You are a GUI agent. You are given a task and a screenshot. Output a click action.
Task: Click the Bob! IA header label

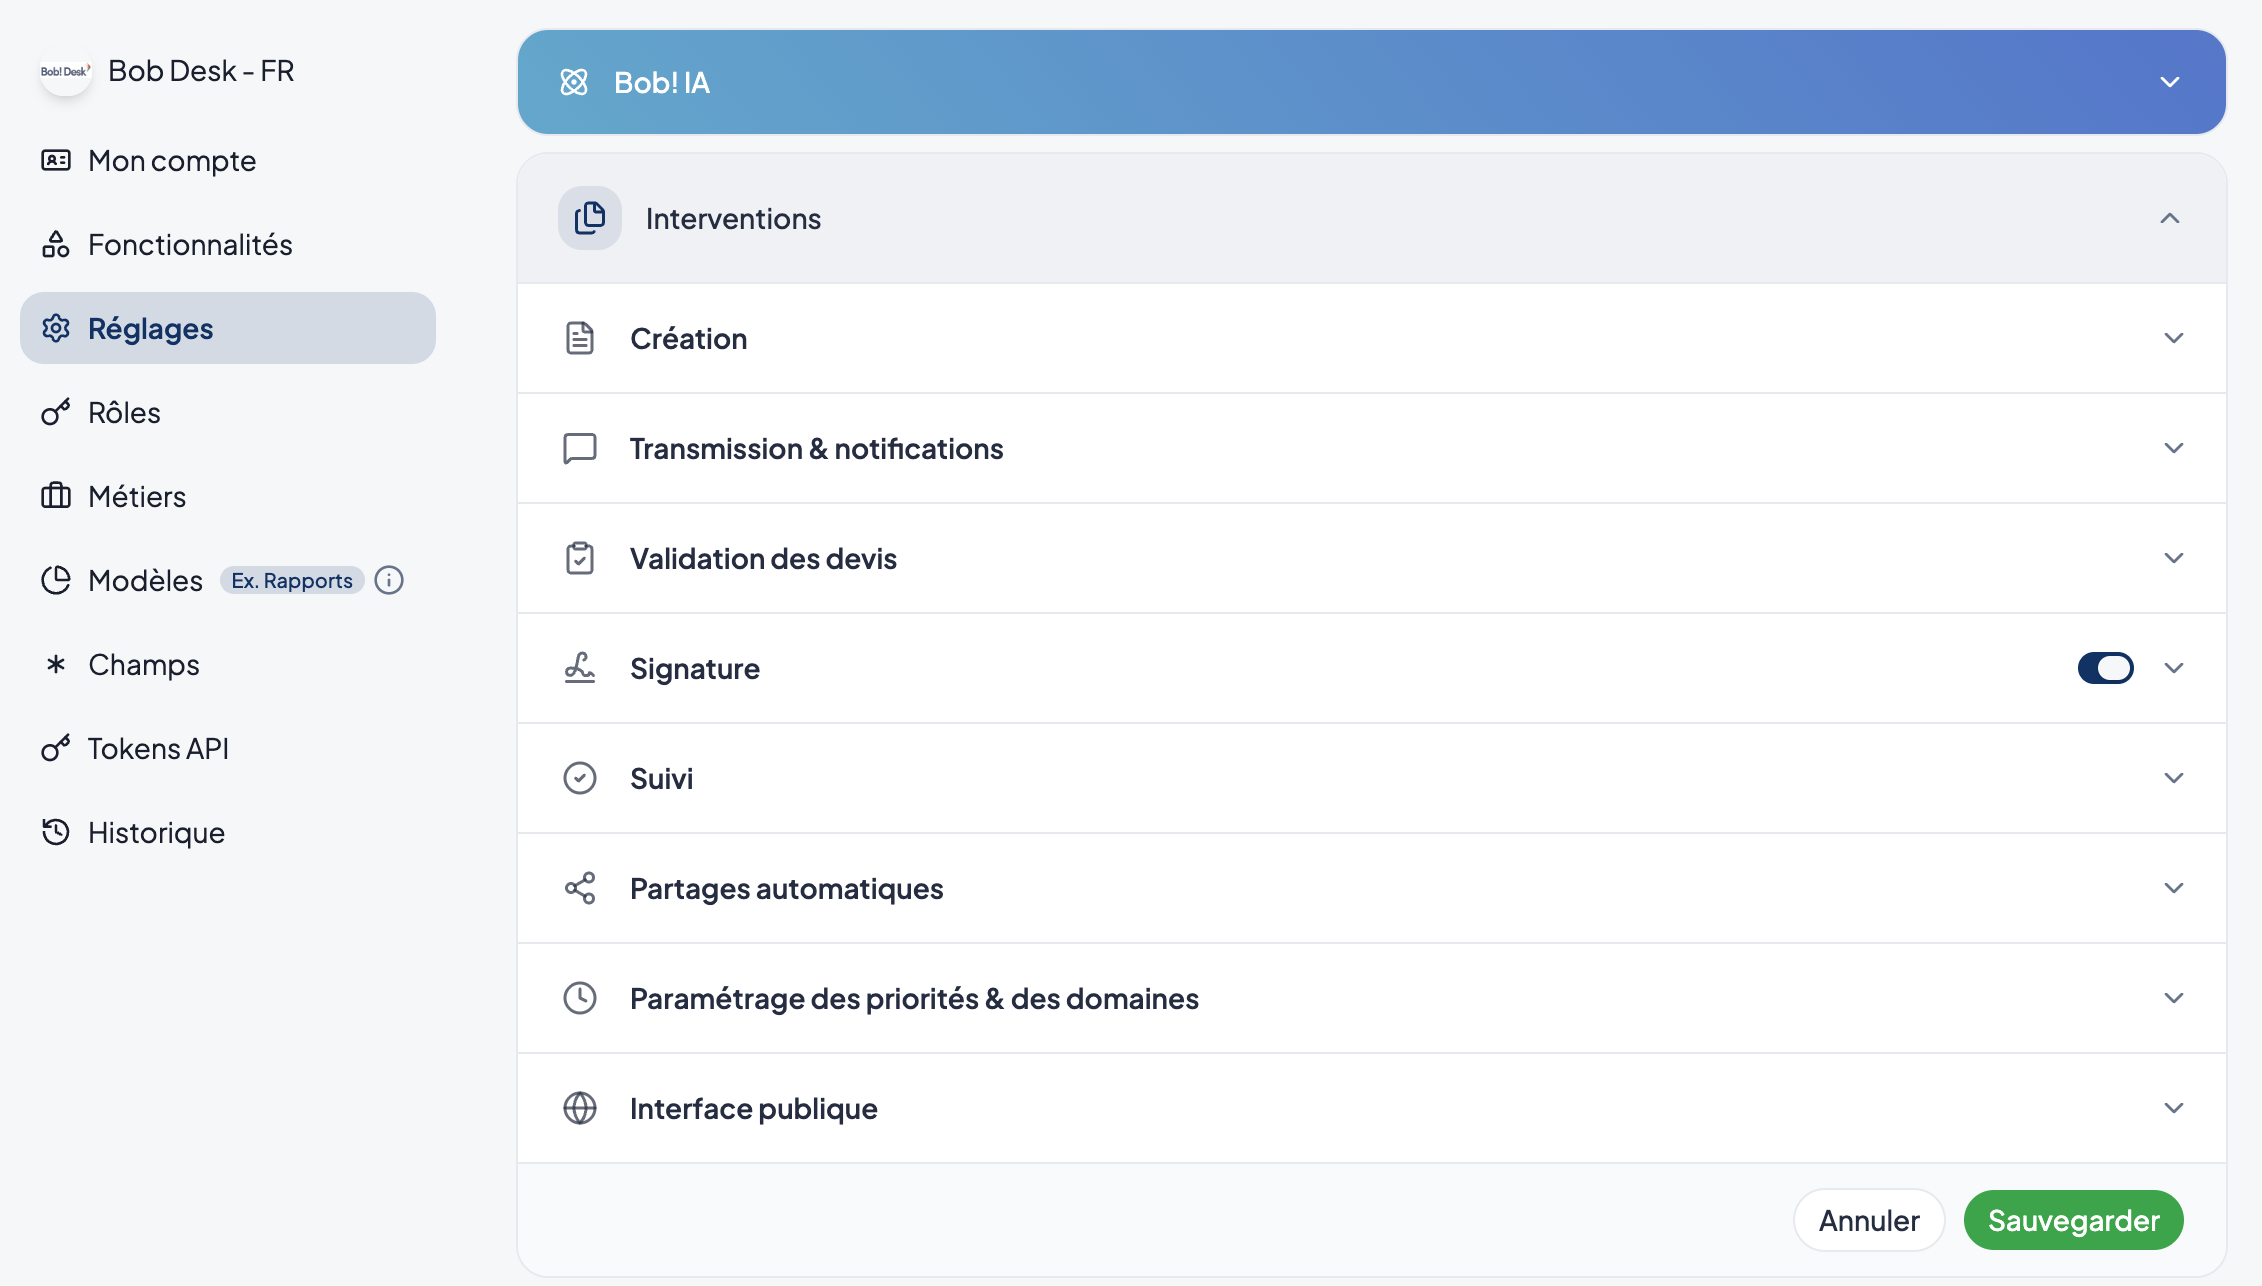pos(662,82)
